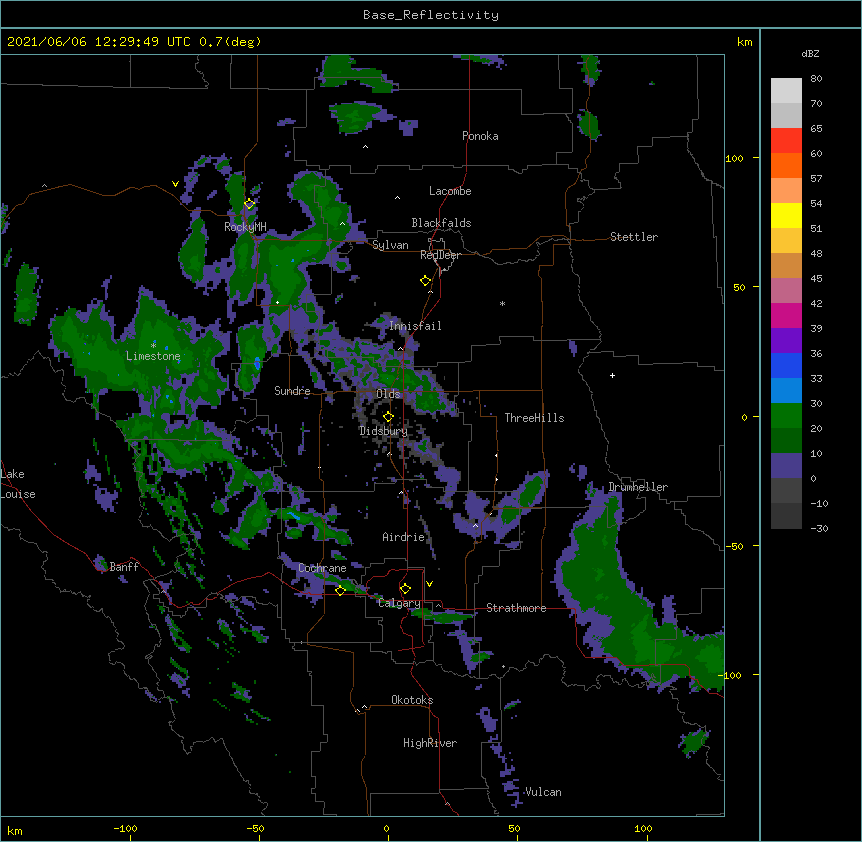Click the Stettler city label
The width and height of the screenshot is (862, 842).
coord(634,237)
